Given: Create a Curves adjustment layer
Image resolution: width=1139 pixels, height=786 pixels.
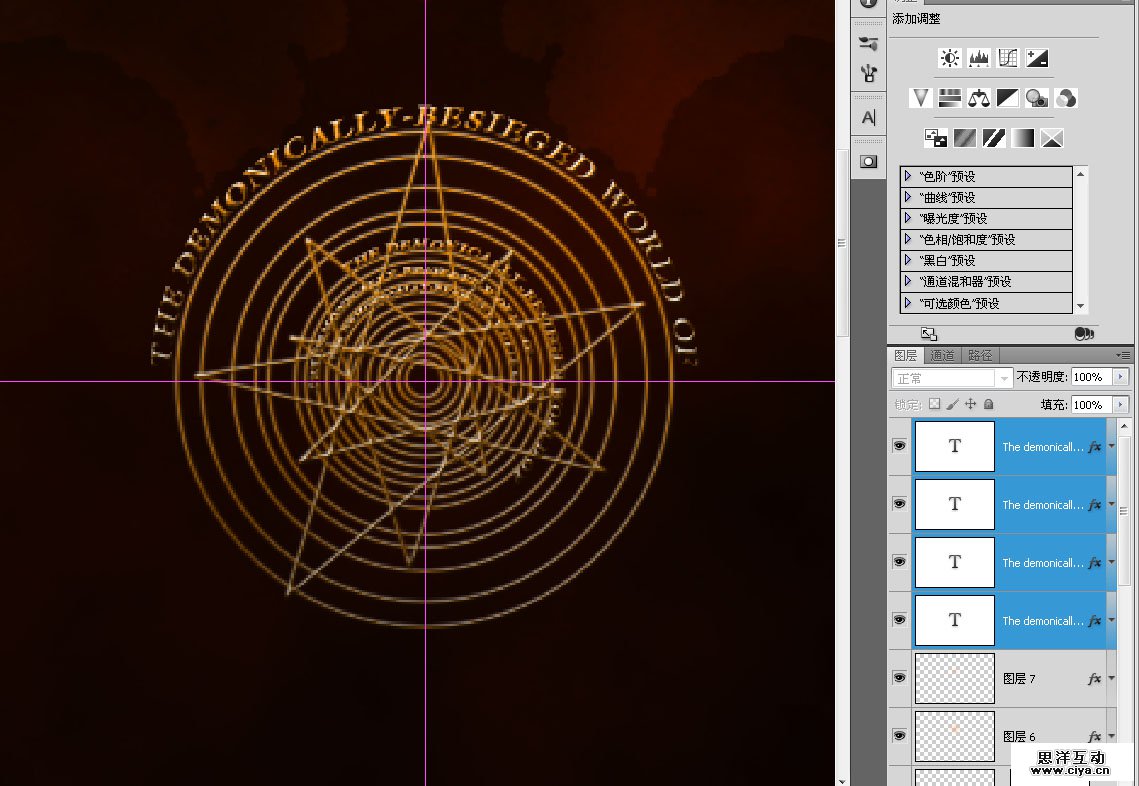Looking at the screenshot, I should pyautogui.click(x=1008, y=58).
